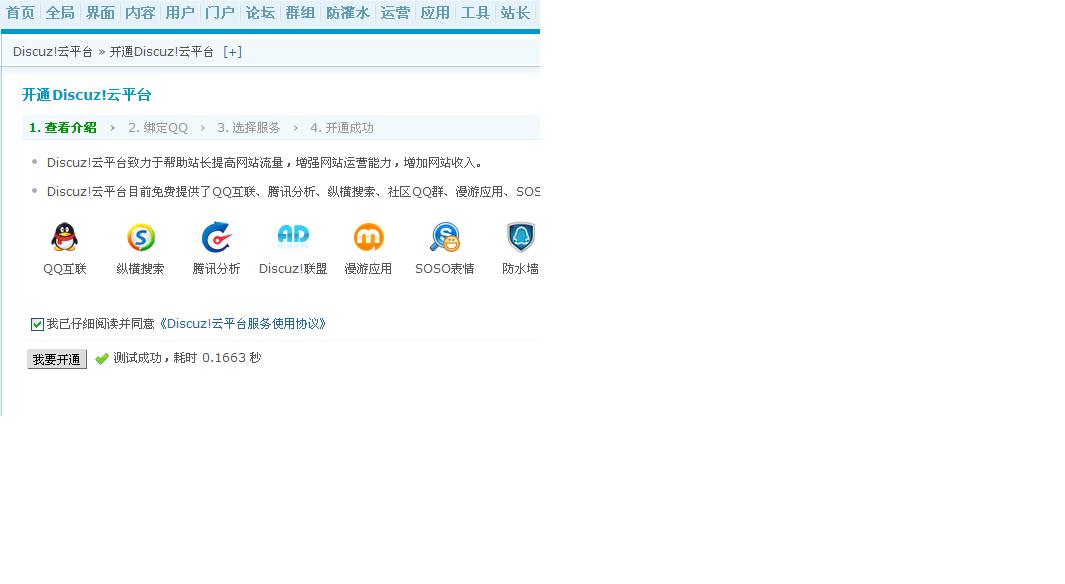Viewport: 1065px width, 584px height.
Task: Open the 运营 menu
Action: point(395,13)
